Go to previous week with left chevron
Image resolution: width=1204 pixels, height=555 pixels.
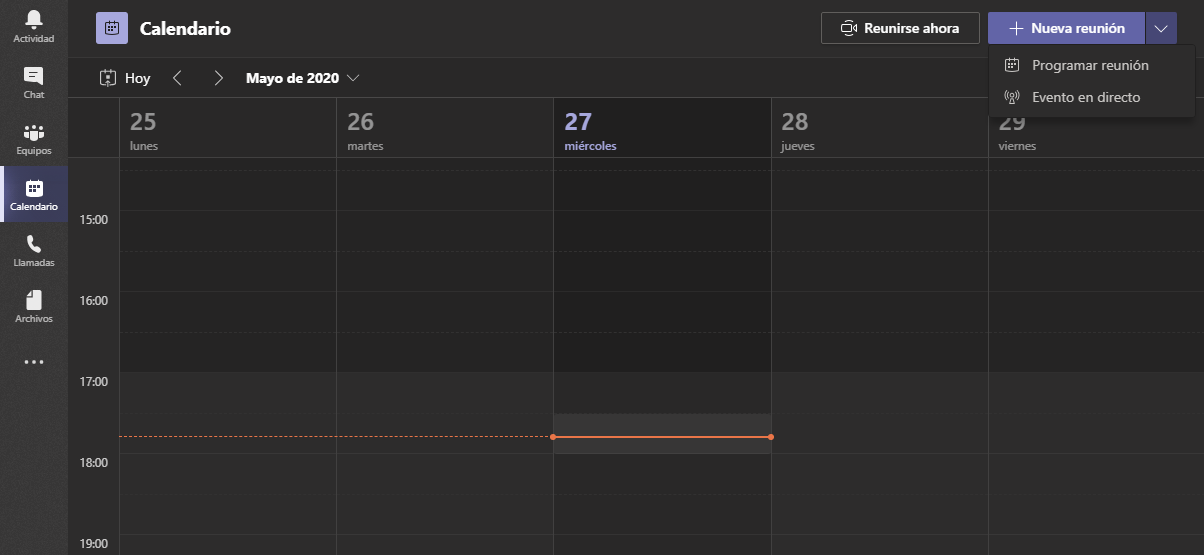177,78
